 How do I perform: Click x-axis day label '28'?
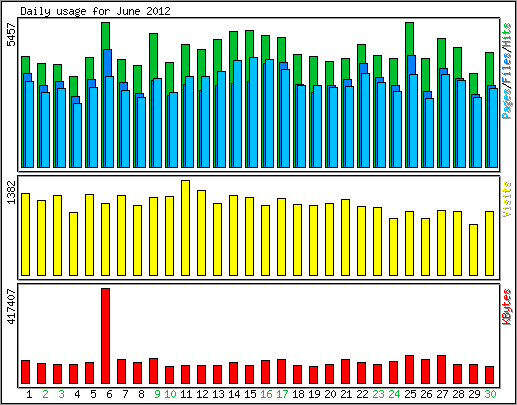click(458, 394)
